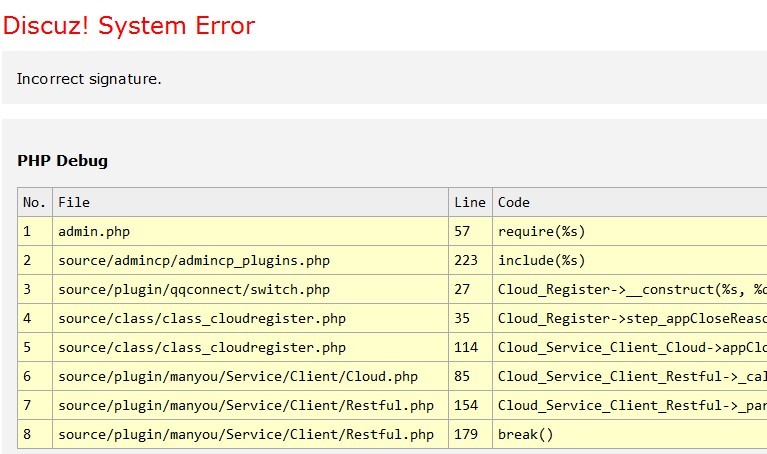Screen dimensions: 767x454
Task: Click the "File" column header
Action: [x=74, y=202]
